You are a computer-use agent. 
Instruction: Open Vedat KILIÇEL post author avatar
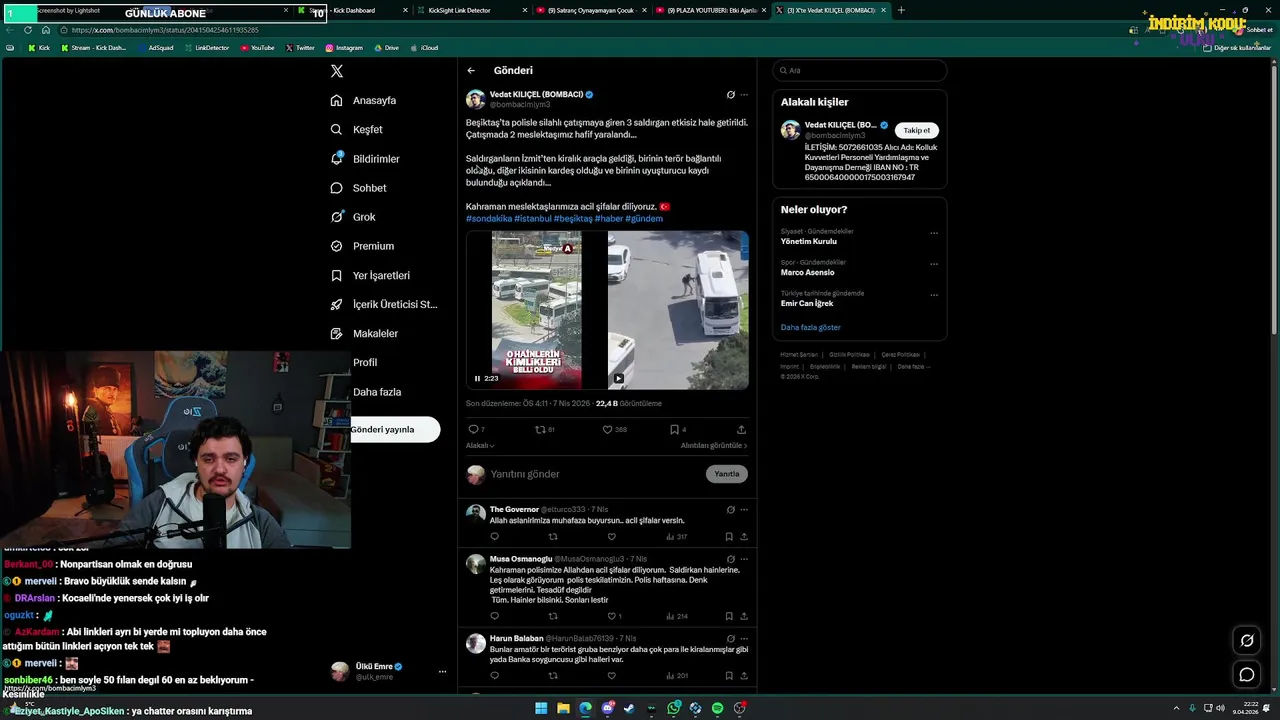pos(476,99)
